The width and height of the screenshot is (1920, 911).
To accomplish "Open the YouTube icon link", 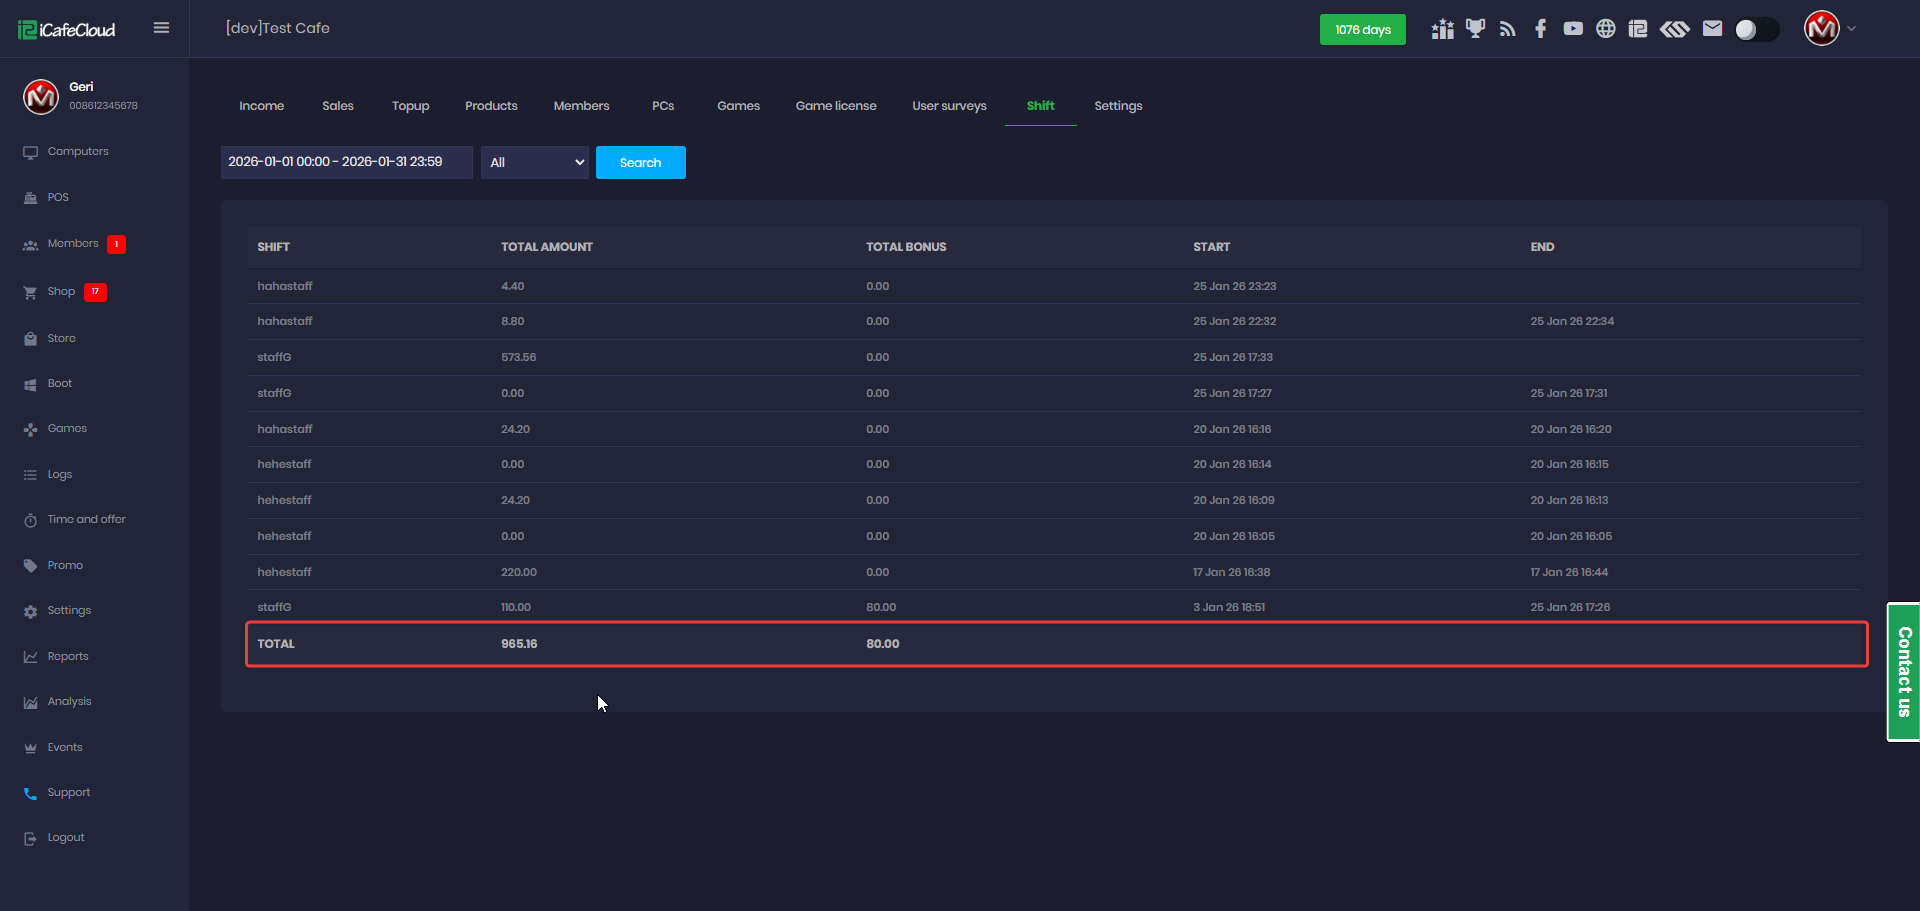I will (x=1573, y=29).
